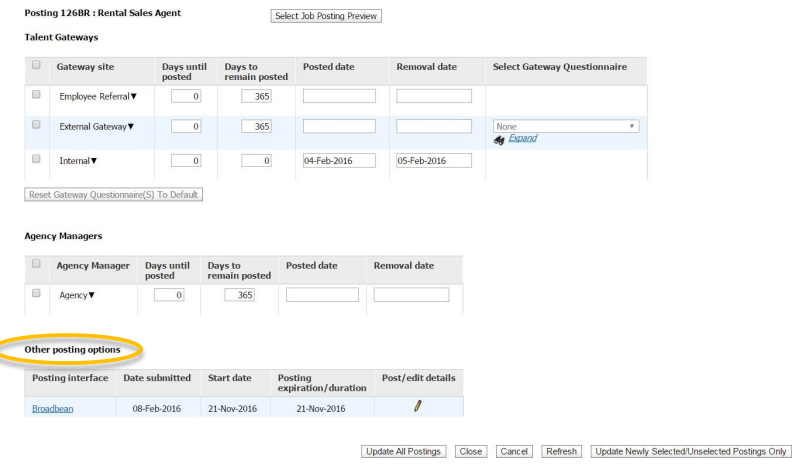
Task: Click the Broadbean Posting expiration 21-Nov-2016 cell
Action: (321, 409)
